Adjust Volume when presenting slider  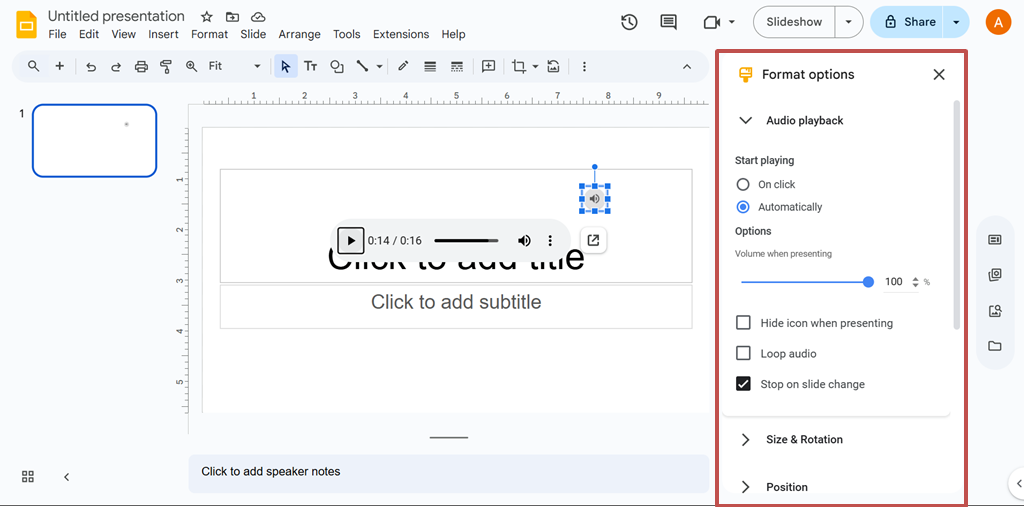click(x=807, y=282)
